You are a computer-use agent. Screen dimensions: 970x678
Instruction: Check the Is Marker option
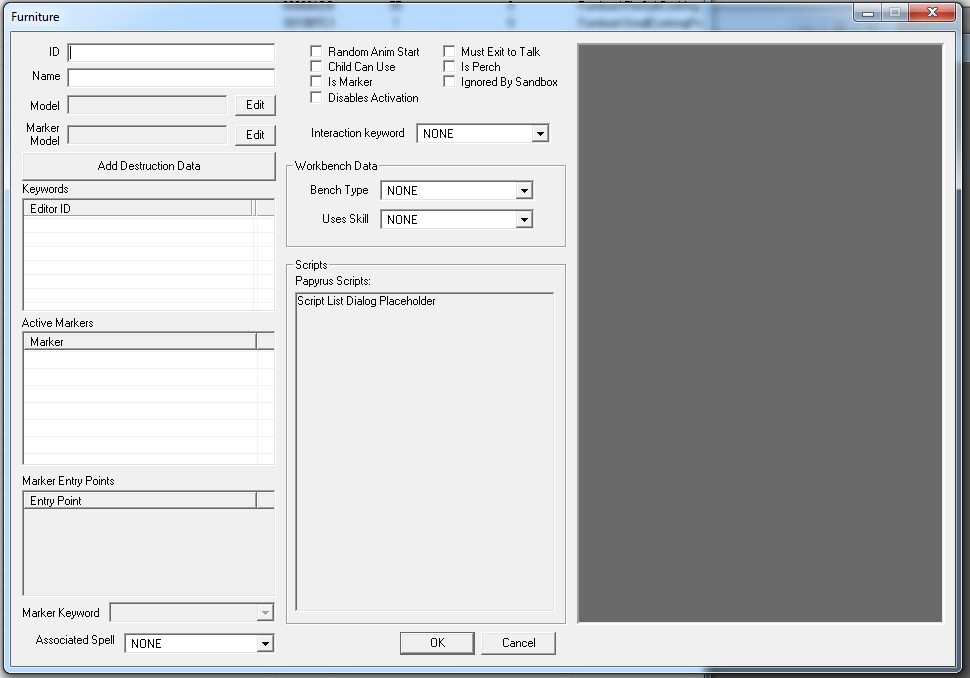pyautogui.click(x=317, y=82)
